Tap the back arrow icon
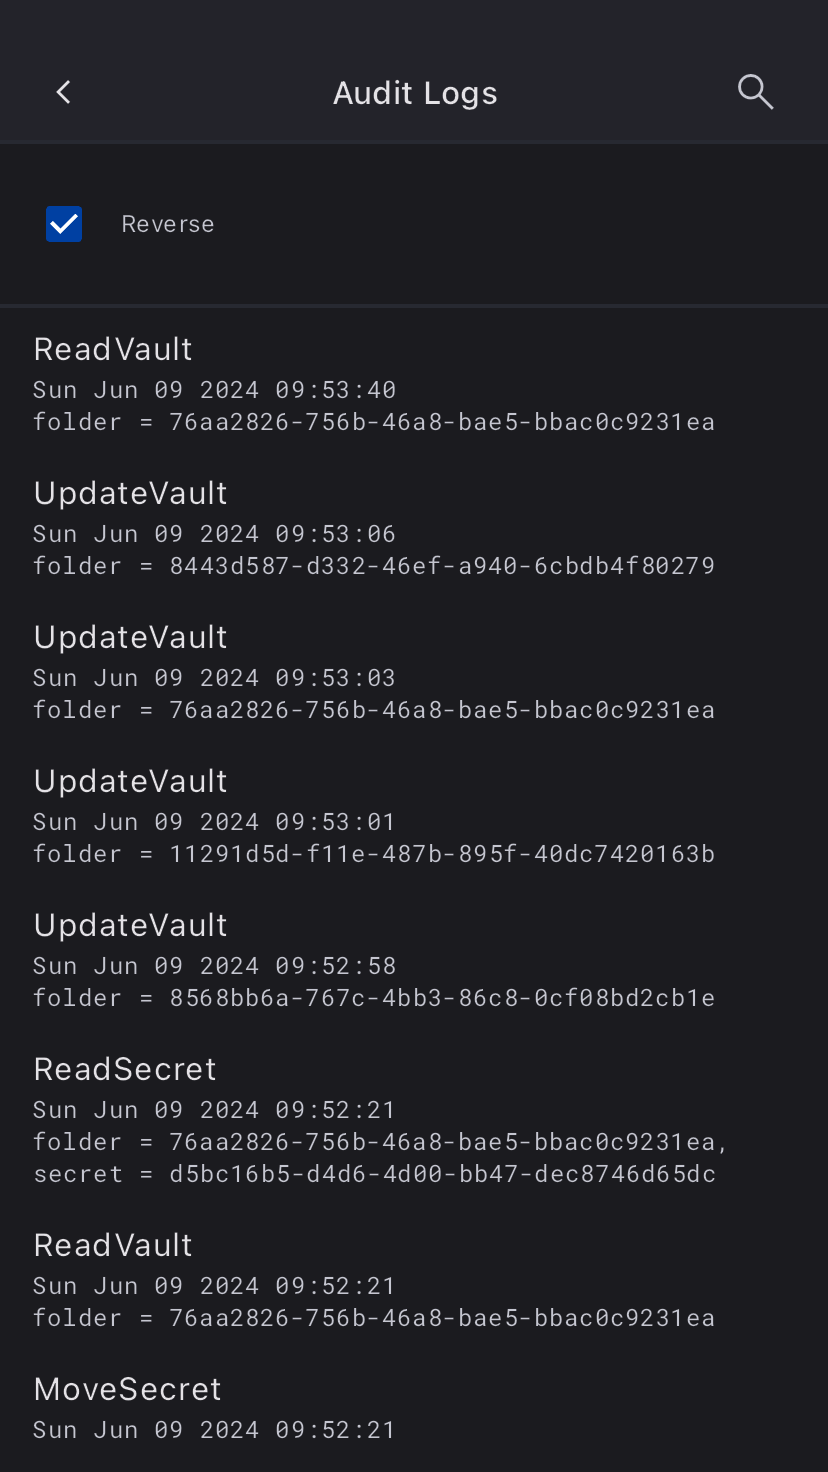The height and width of the screenshot is (1472, 828). [64, 92]
